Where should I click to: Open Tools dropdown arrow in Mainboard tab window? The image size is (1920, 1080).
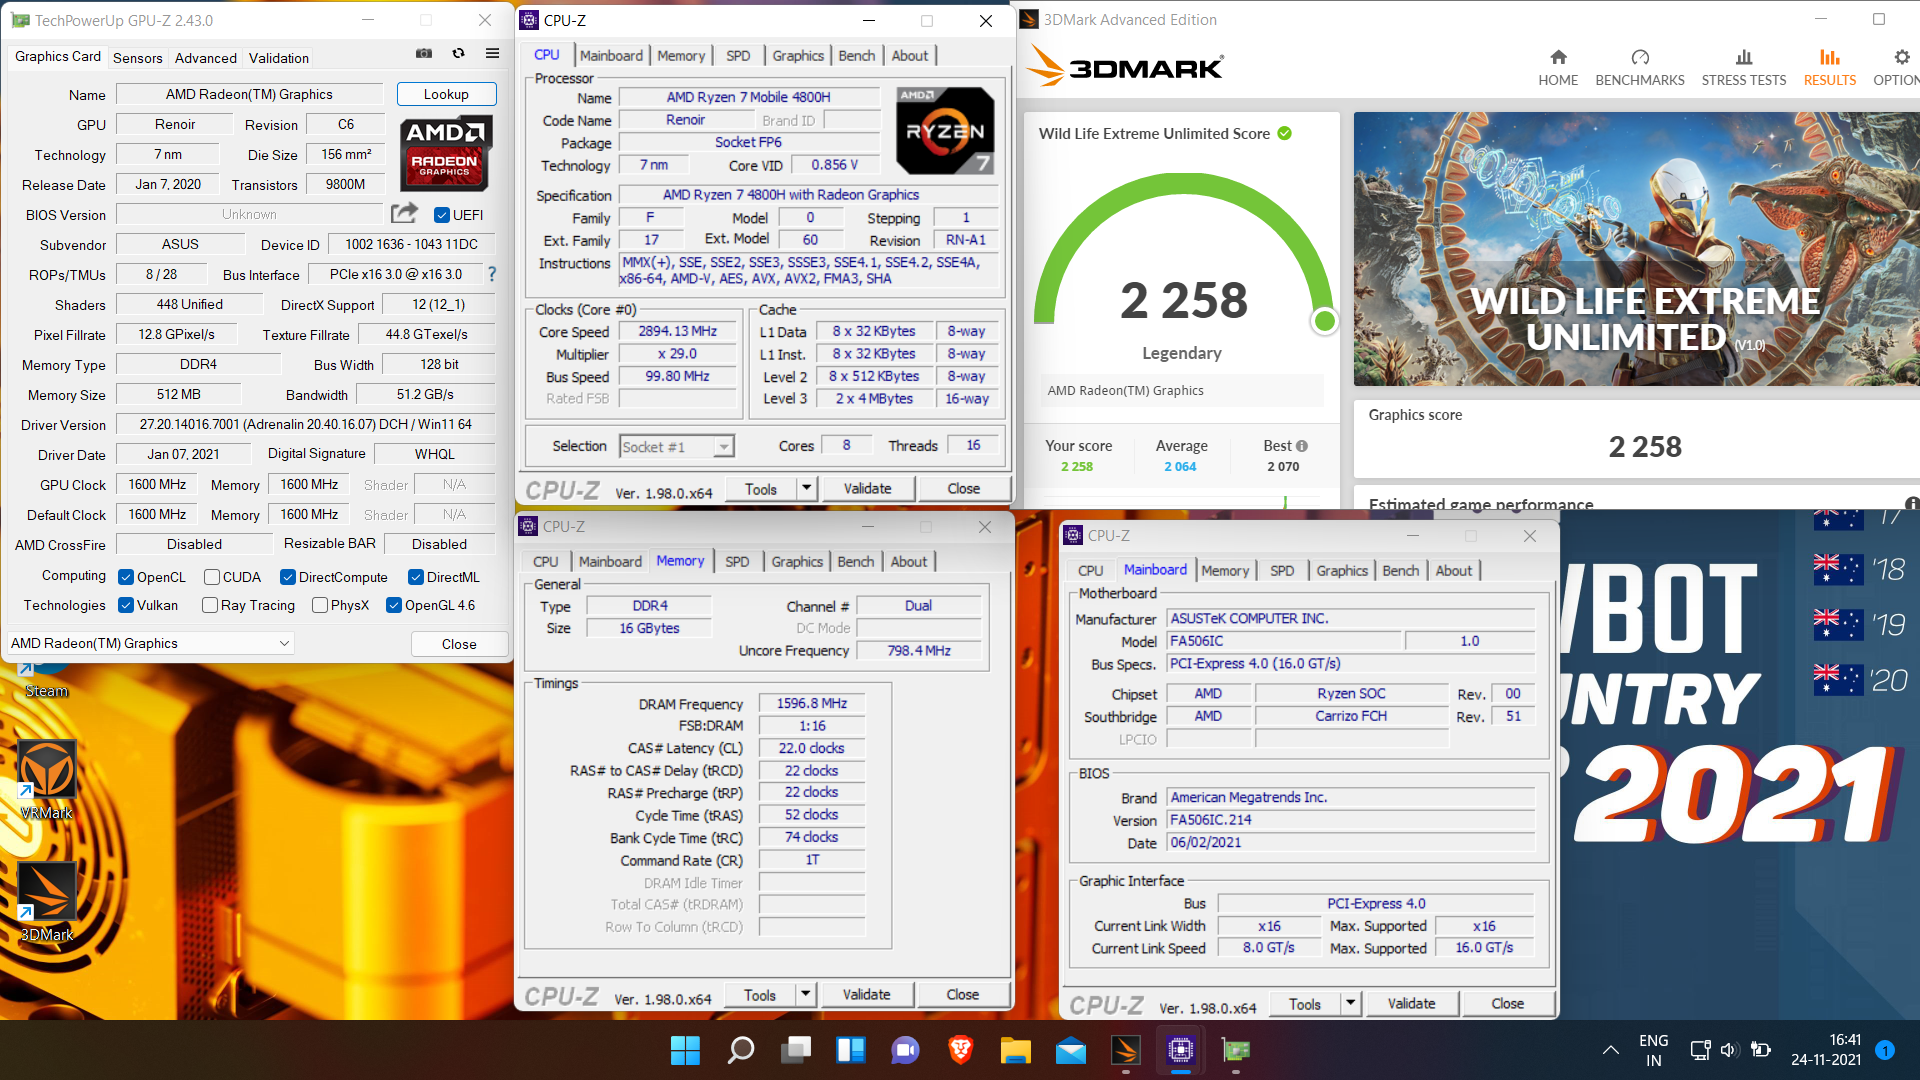tap(1350, 1003)
